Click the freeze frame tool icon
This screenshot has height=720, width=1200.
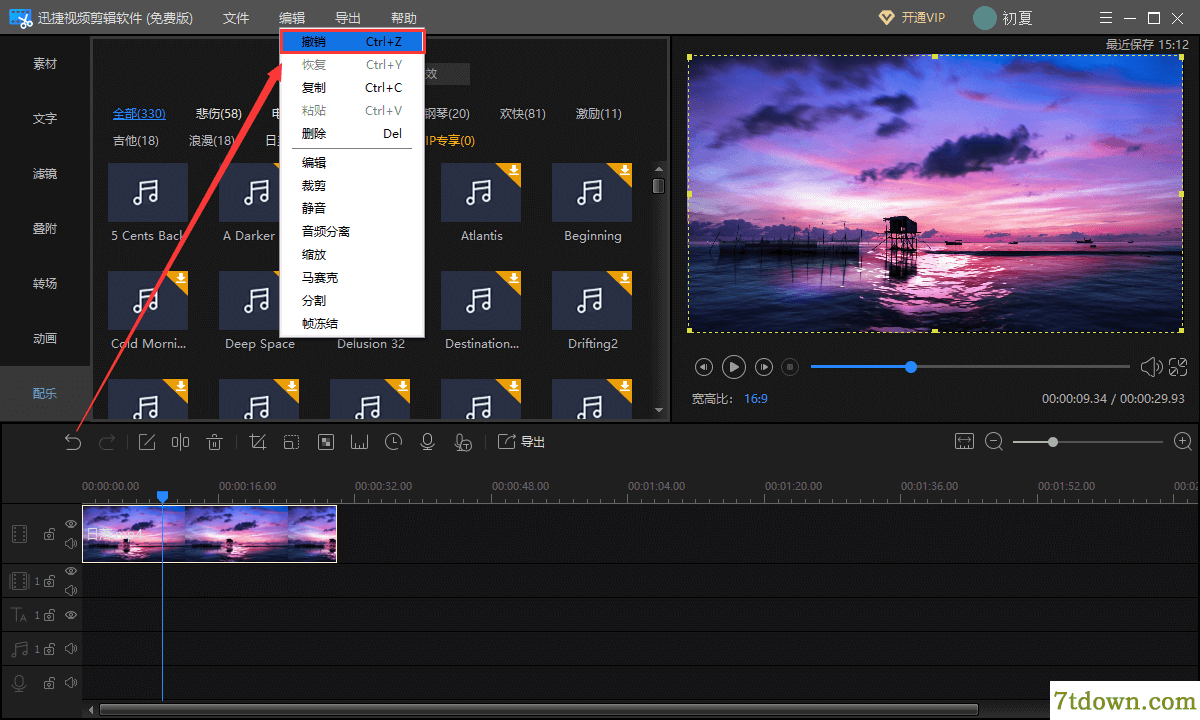click(x=359, y=442)
